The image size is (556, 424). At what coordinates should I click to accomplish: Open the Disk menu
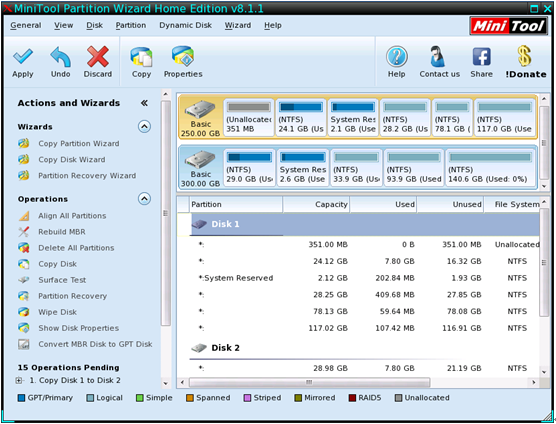[x=94, y=25]
